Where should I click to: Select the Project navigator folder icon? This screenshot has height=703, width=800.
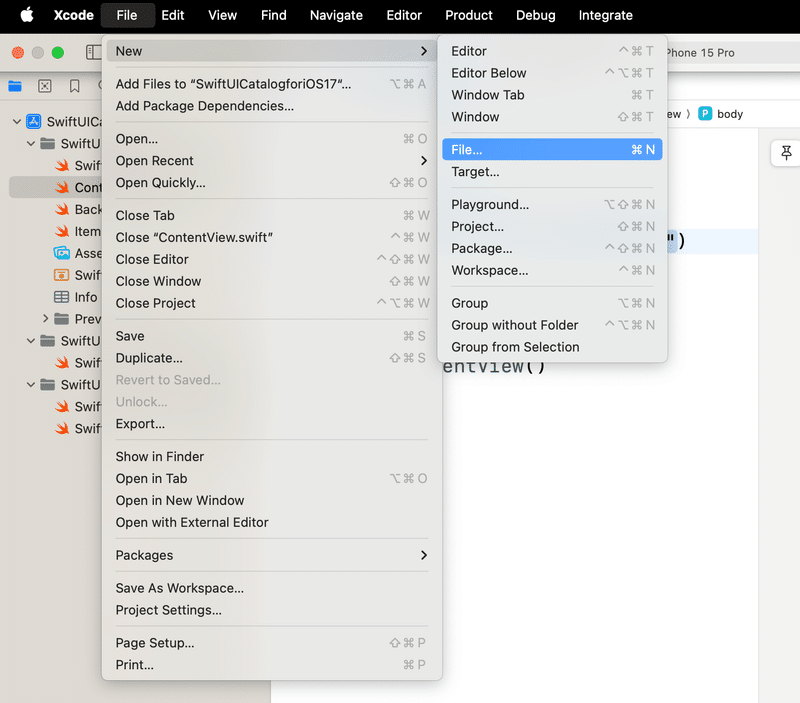(x=15, y=86)
